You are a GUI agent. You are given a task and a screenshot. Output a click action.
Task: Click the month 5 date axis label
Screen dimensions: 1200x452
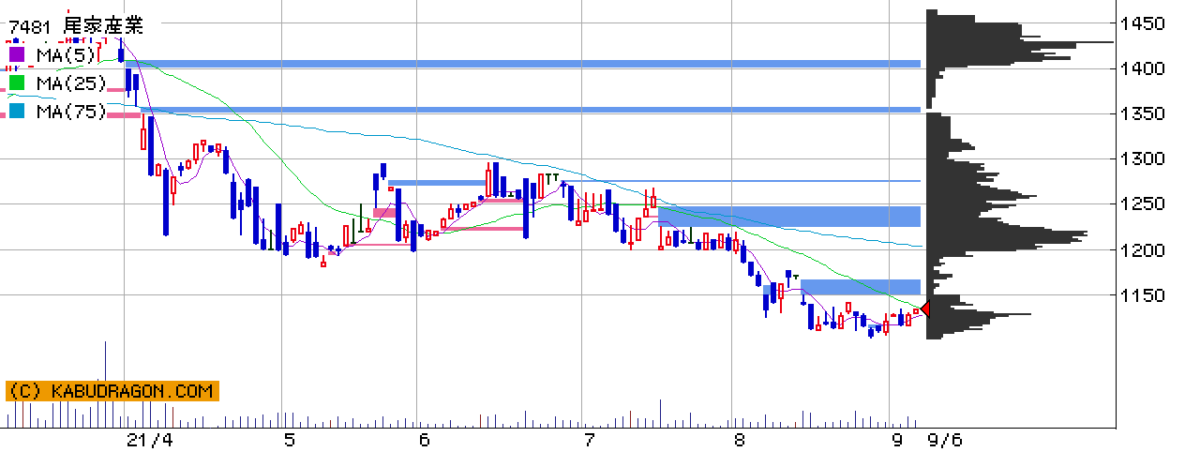coord(289,439)
